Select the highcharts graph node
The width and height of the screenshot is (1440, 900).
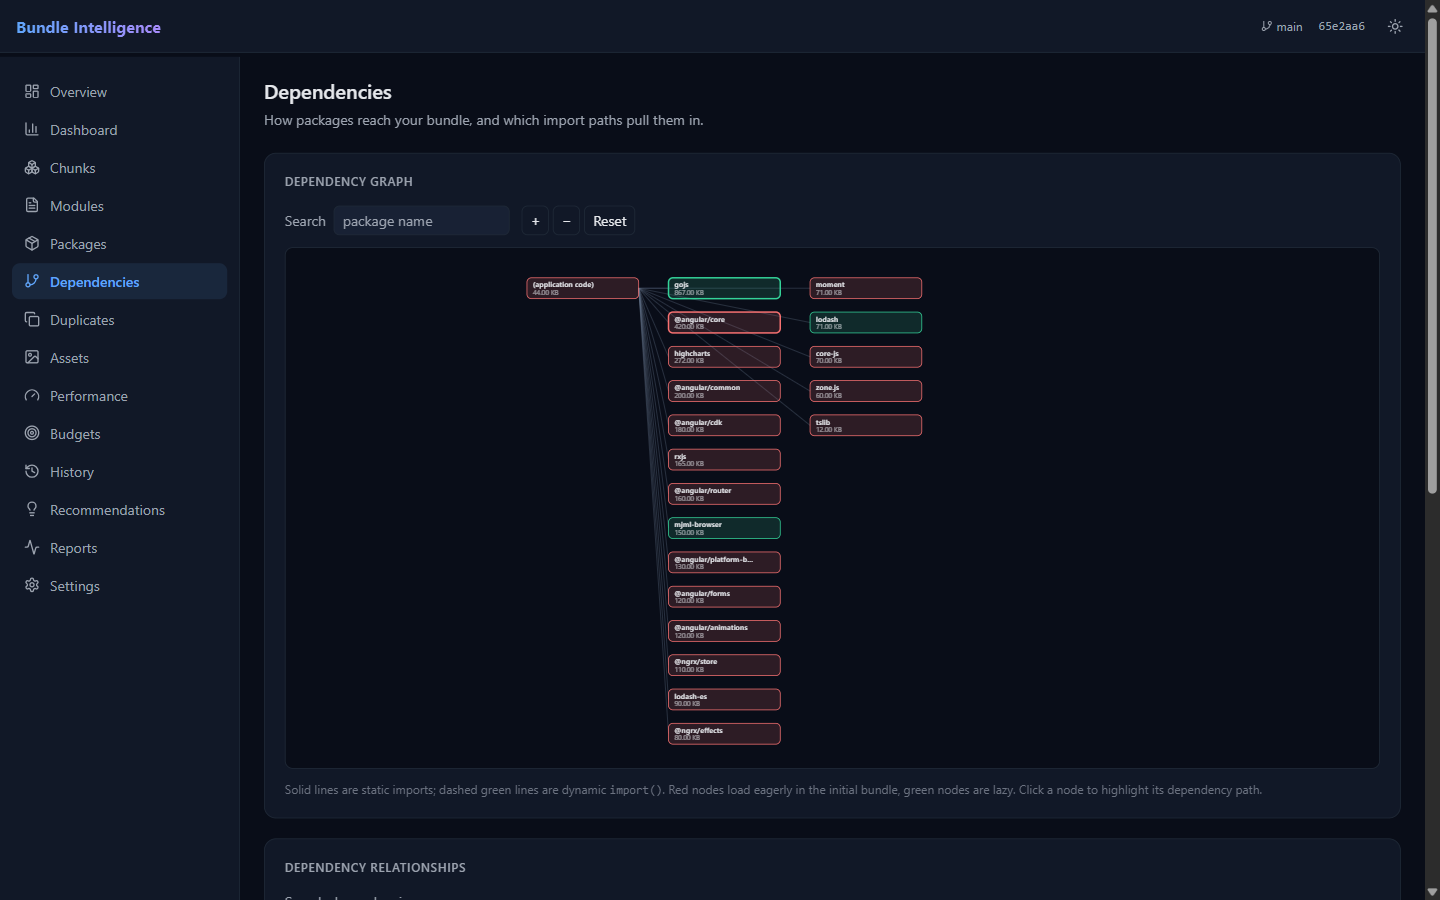pos(724,357)
